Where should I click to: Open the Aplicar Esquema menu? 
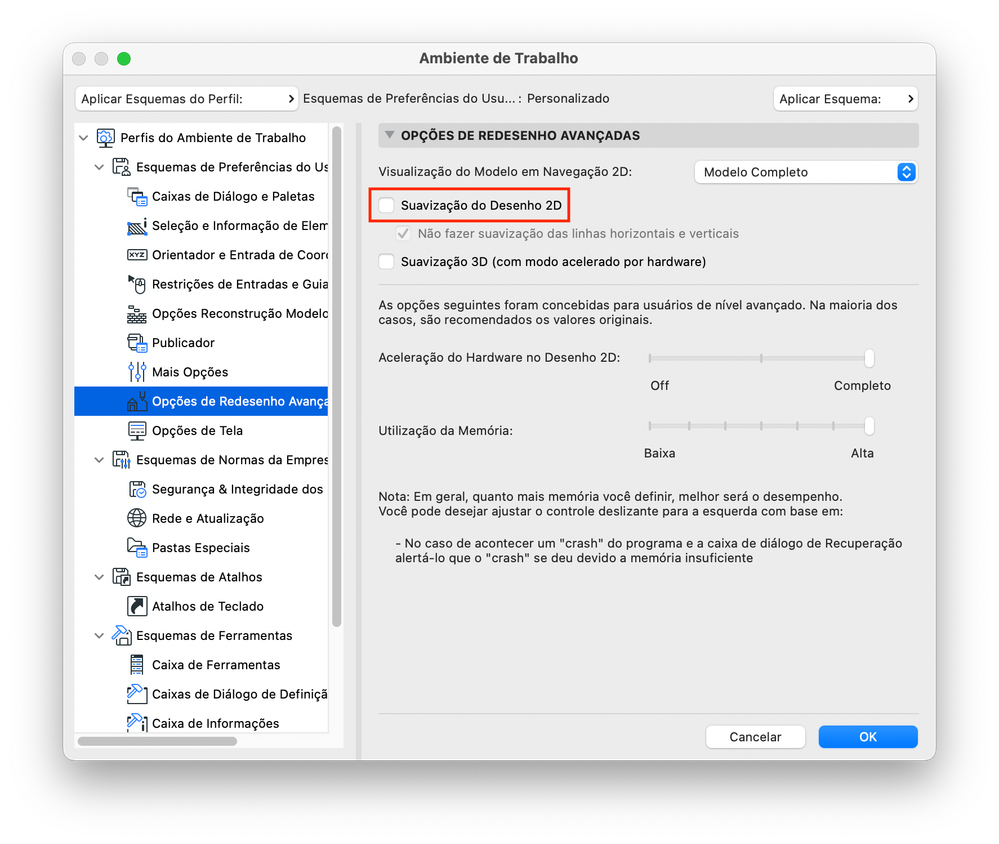(x=845, y=99)
